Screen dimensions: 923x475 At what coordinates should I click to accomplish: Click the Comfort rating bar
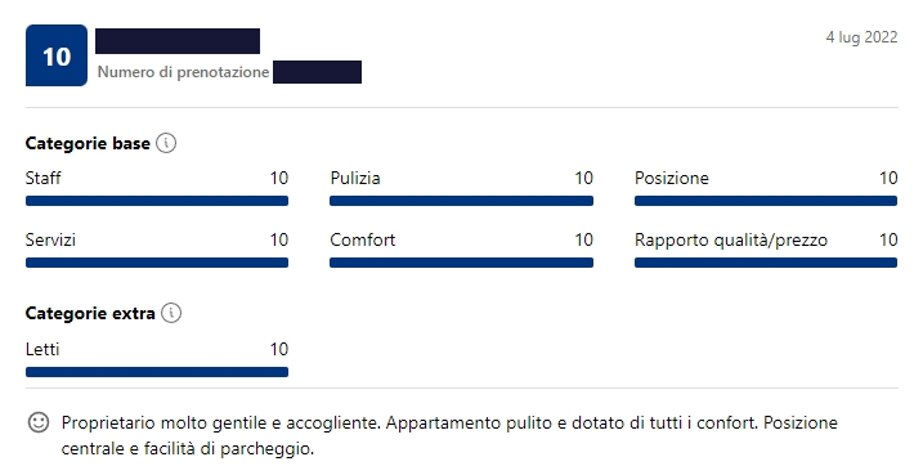(462, 263)
